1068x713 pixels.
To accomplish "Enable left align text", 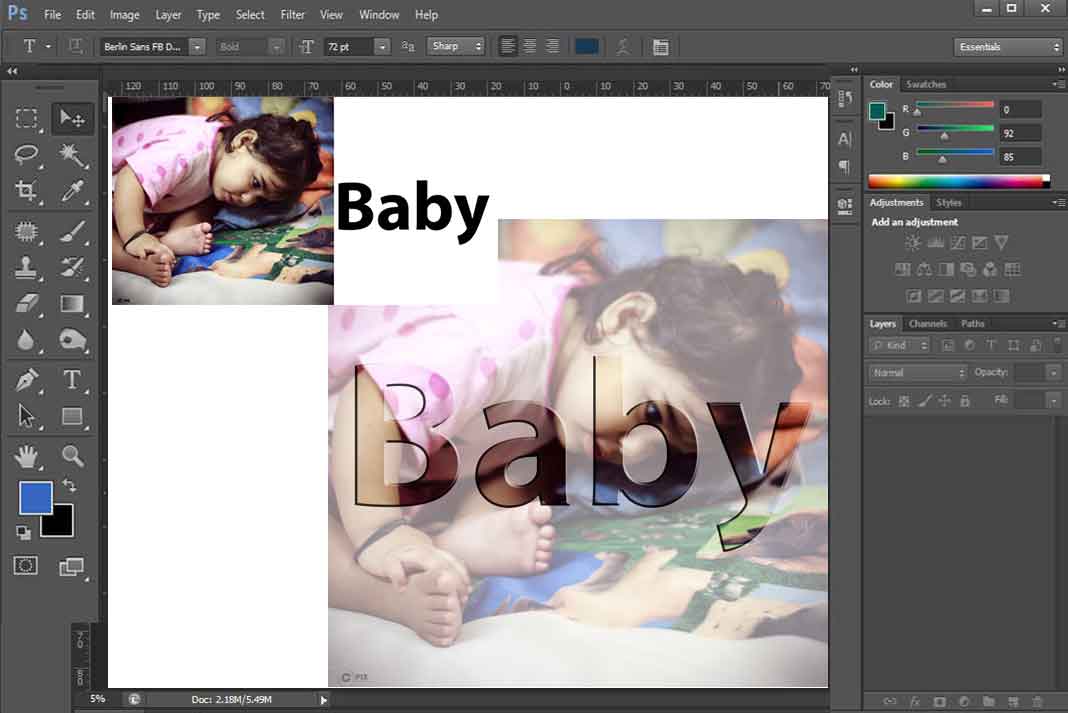I will (x=507, y=46).
